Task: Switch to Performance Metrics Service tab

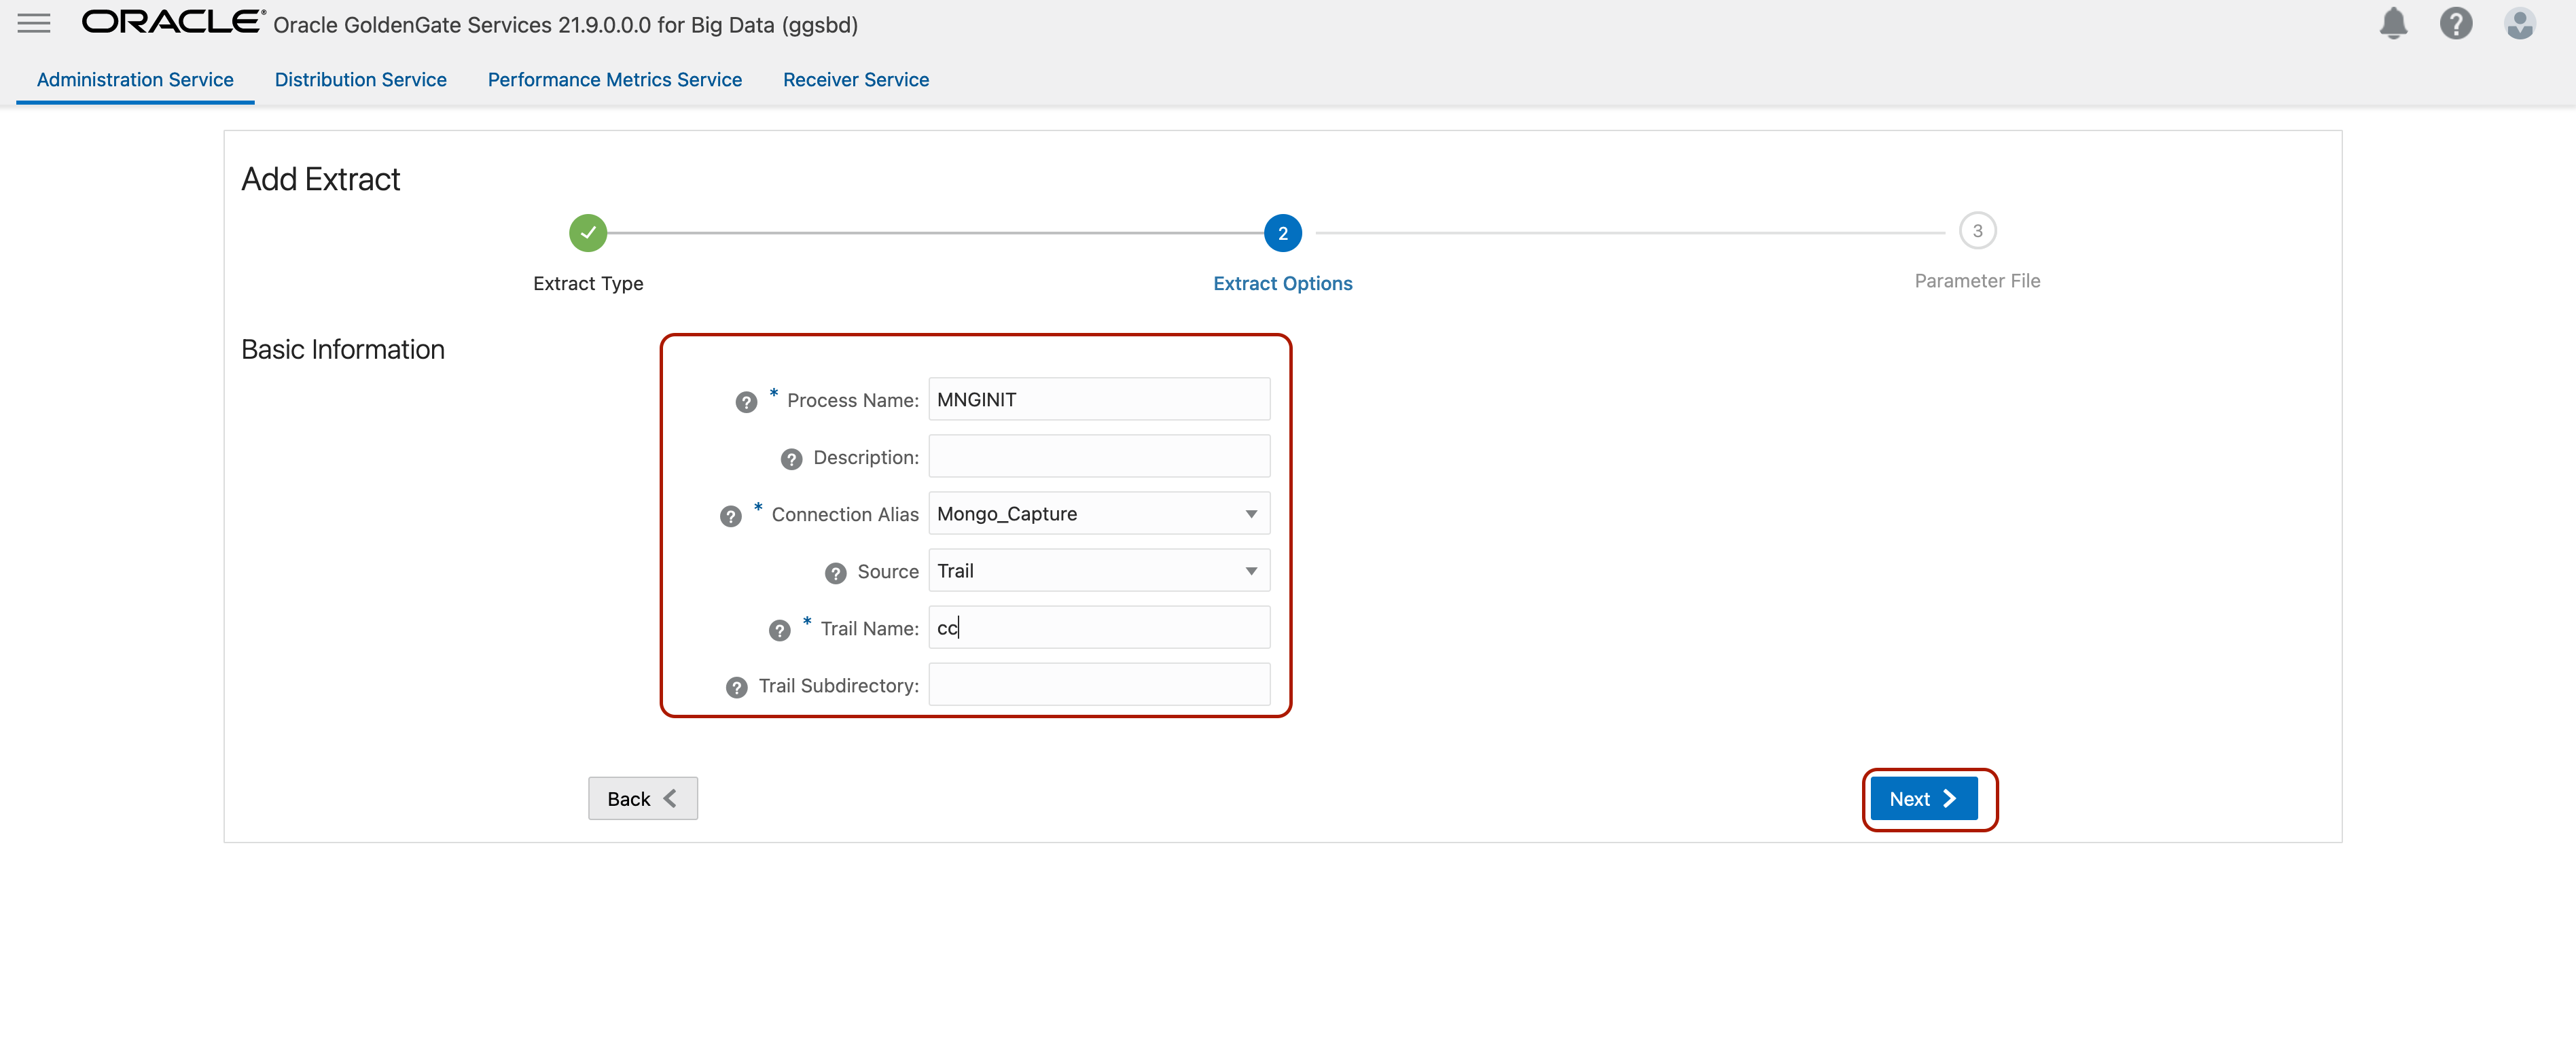Action: (614, 80)
